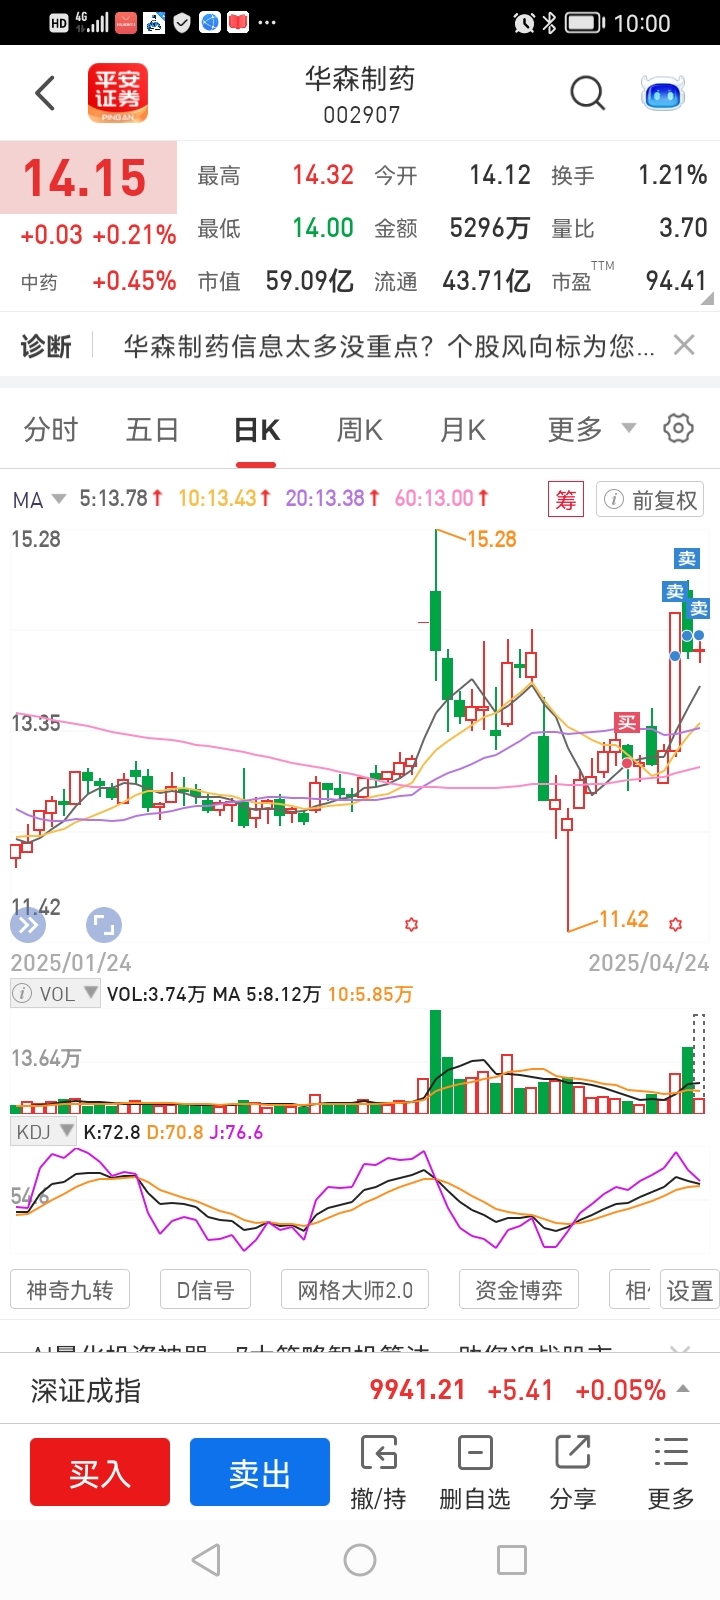Viewport: 720px width, 1600px height.
Task: Open chart settings gear icon
Action: 678,429
